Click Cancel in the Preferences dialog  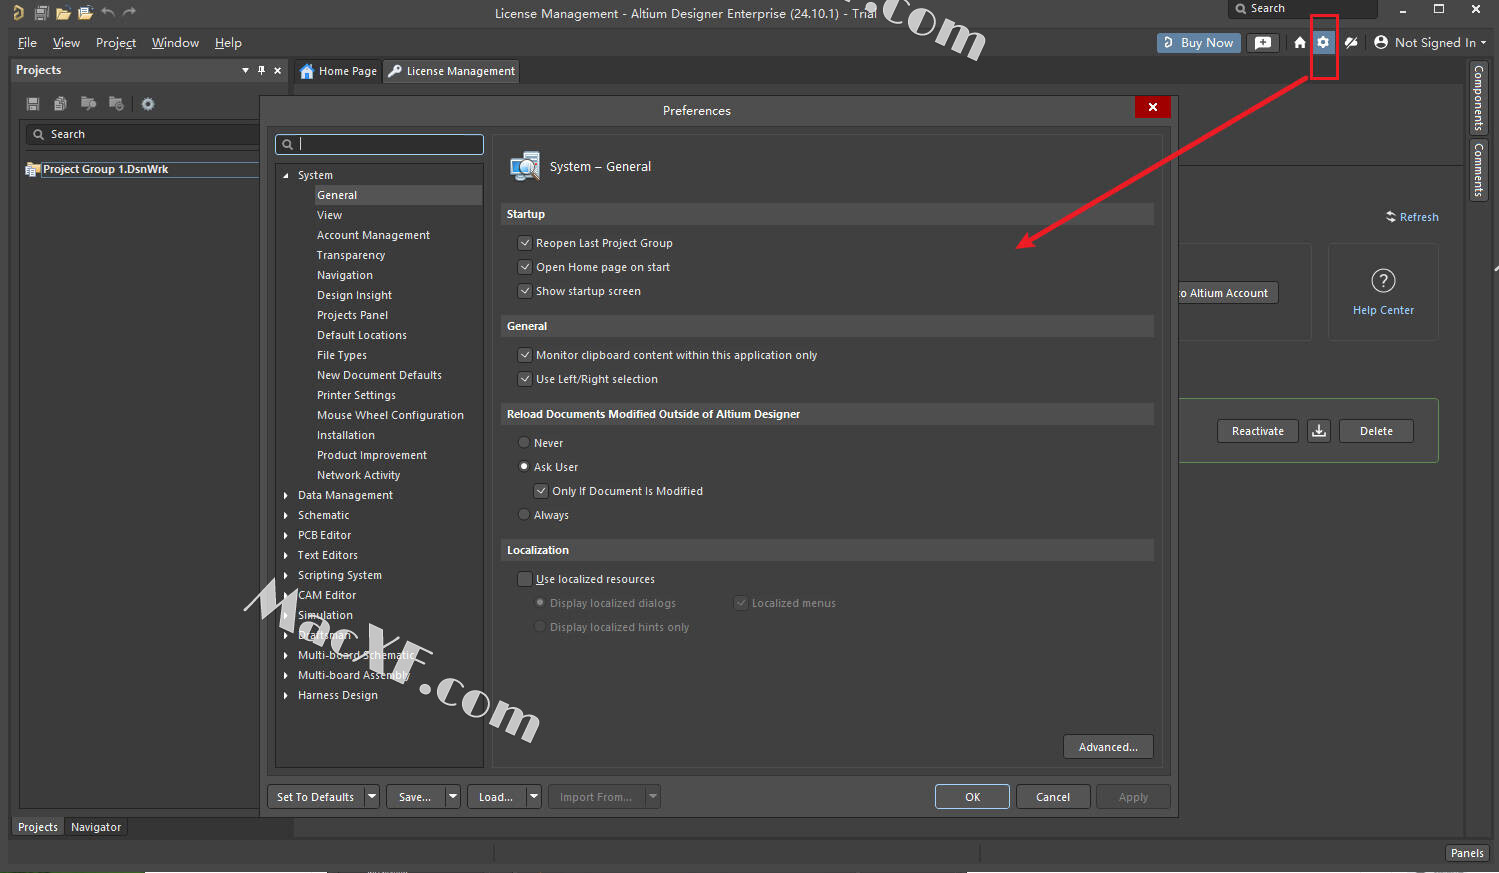coord(1053,797)
